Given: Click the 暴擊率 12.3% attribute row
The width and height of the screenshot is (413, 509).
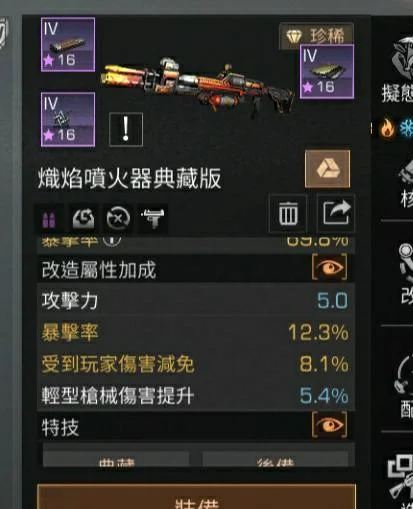Looking at the screenshot, I should tap(196, 332).
